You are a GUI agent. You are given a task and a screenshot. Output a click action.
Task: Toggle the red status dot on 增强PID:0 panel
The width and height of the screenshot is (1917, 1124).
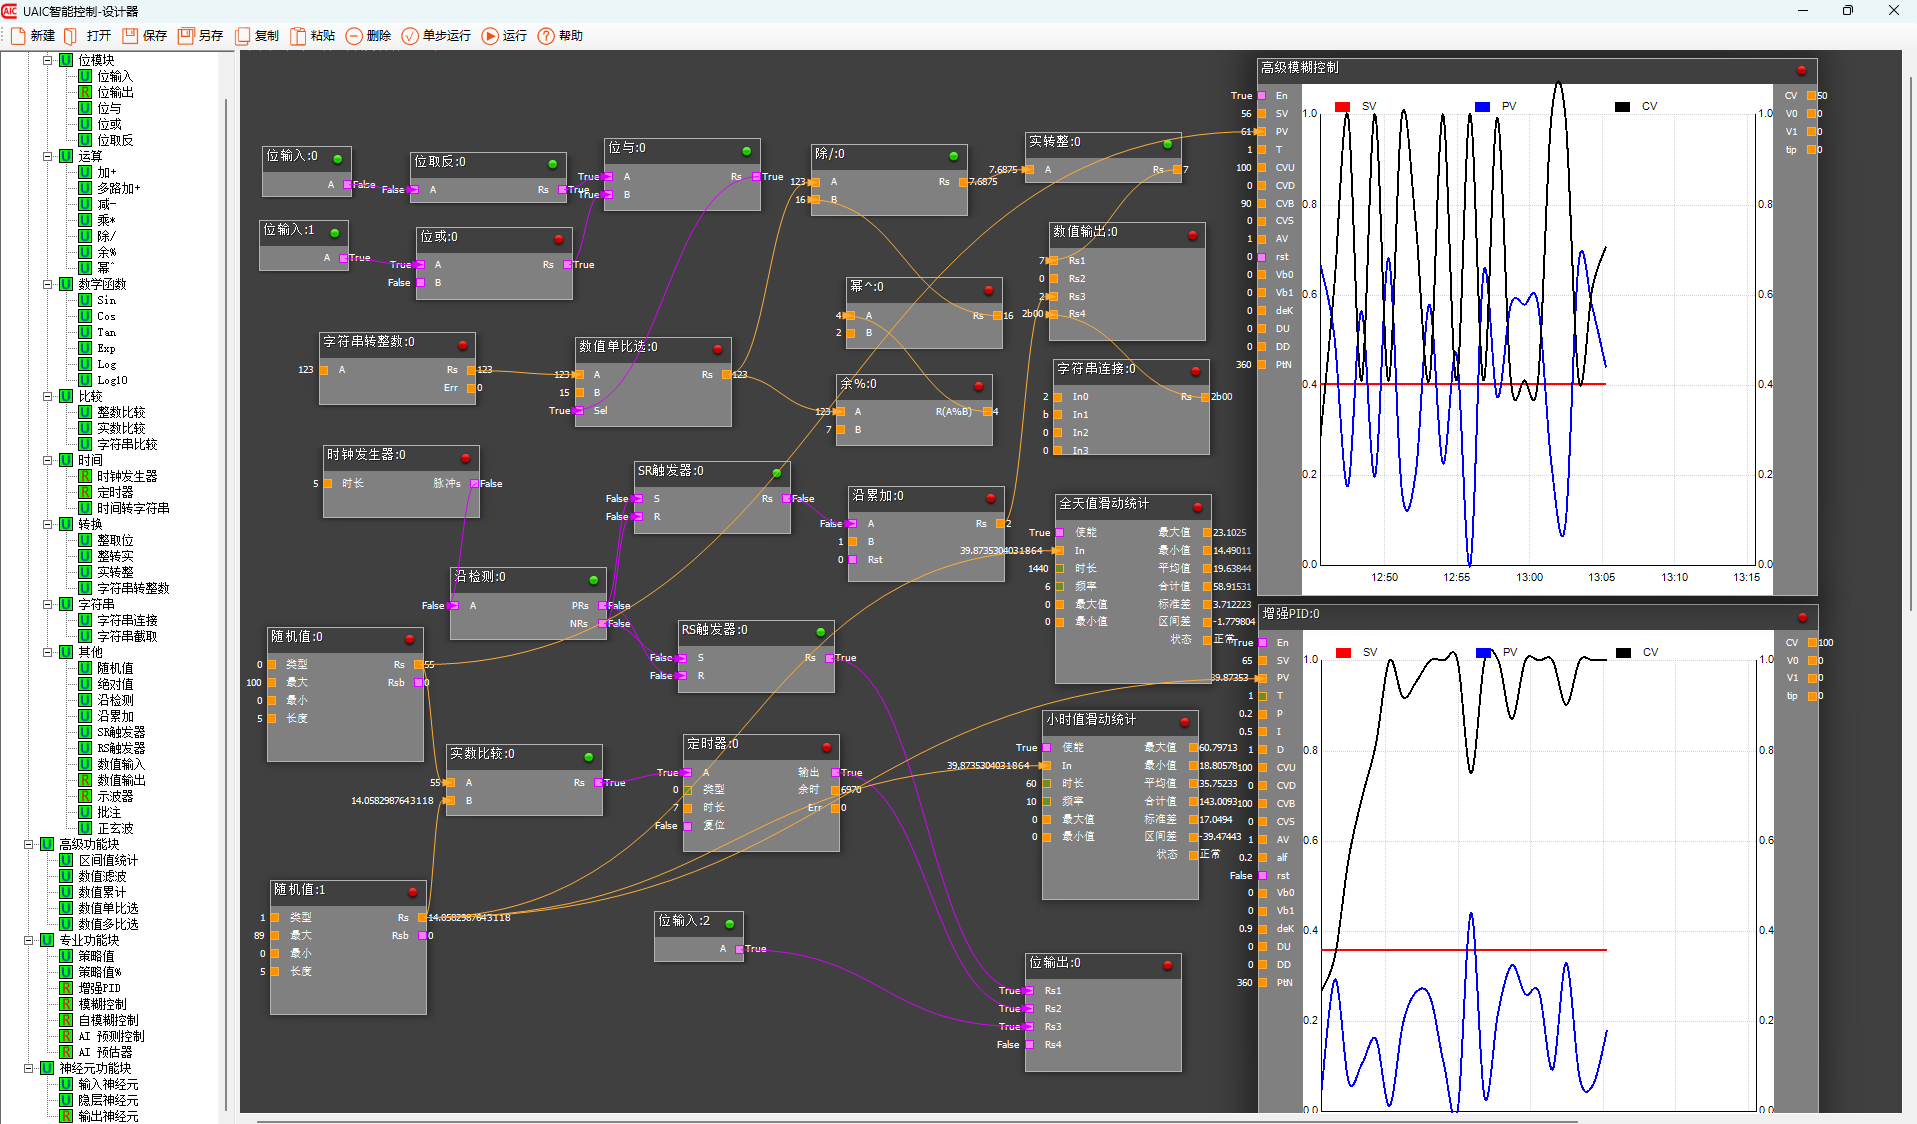(1802, 617)
